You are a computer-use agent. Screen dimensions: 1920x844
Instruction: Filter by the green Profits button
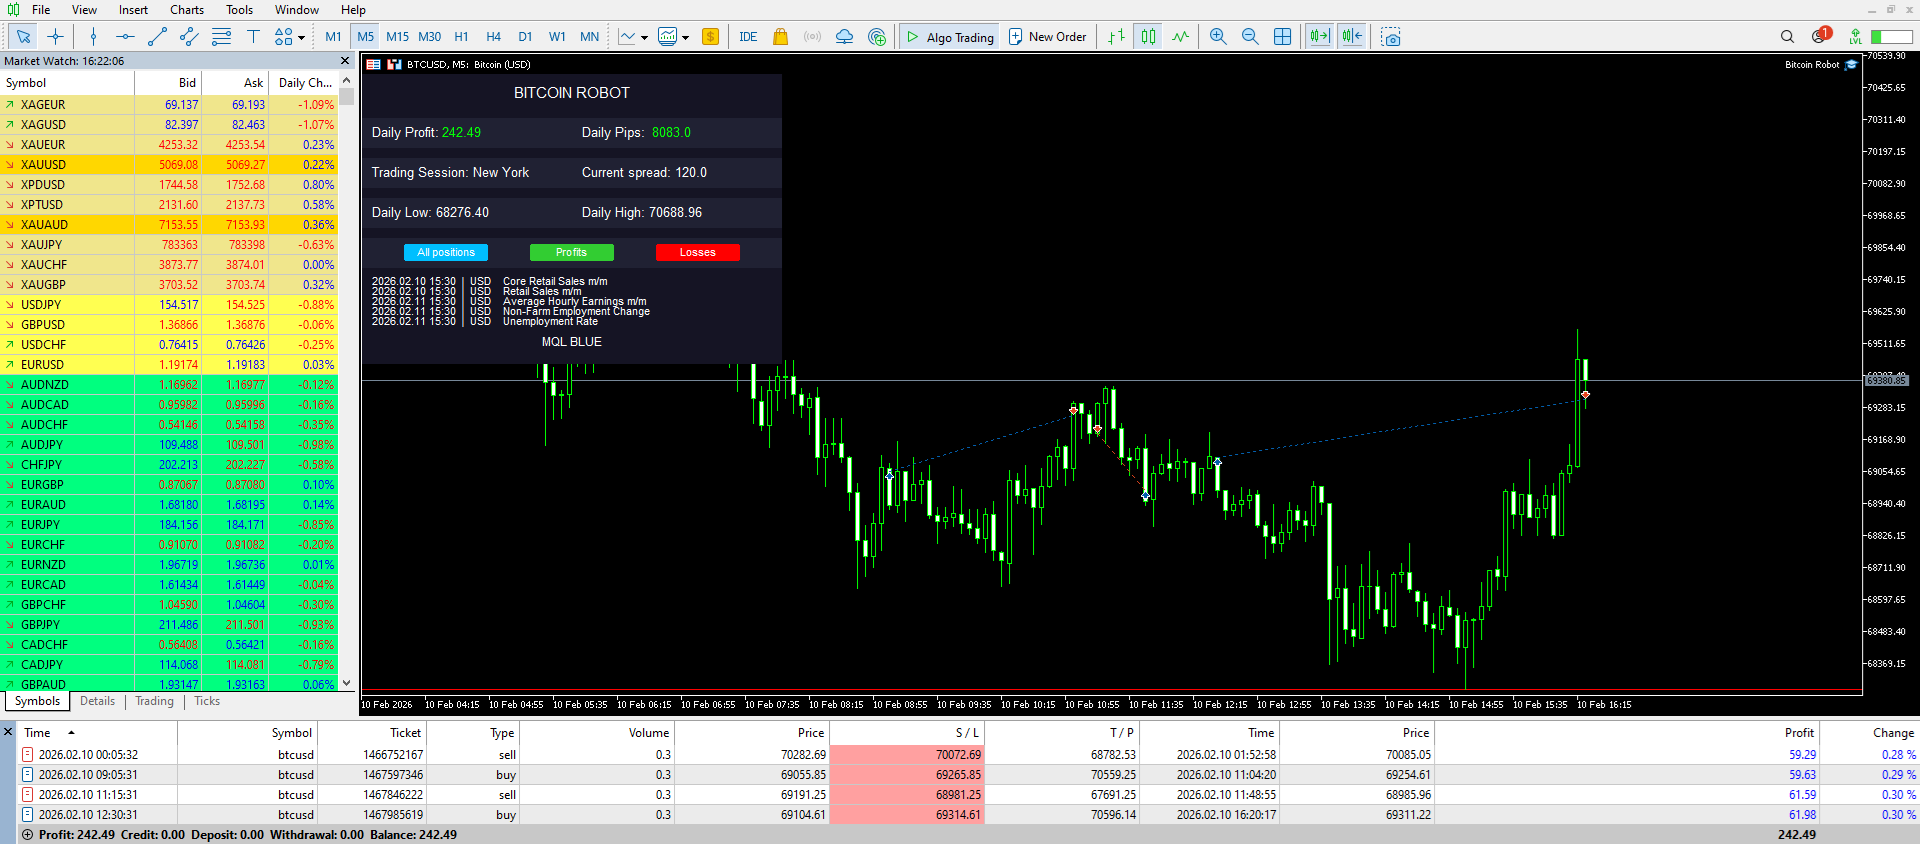pos(571,252)
